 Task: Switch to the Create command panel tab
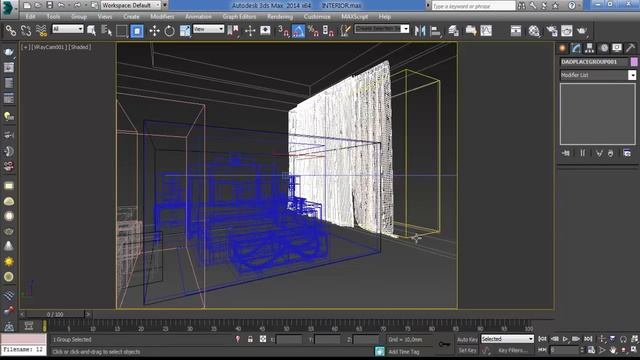pyautogui.click(x=563, y=48)
